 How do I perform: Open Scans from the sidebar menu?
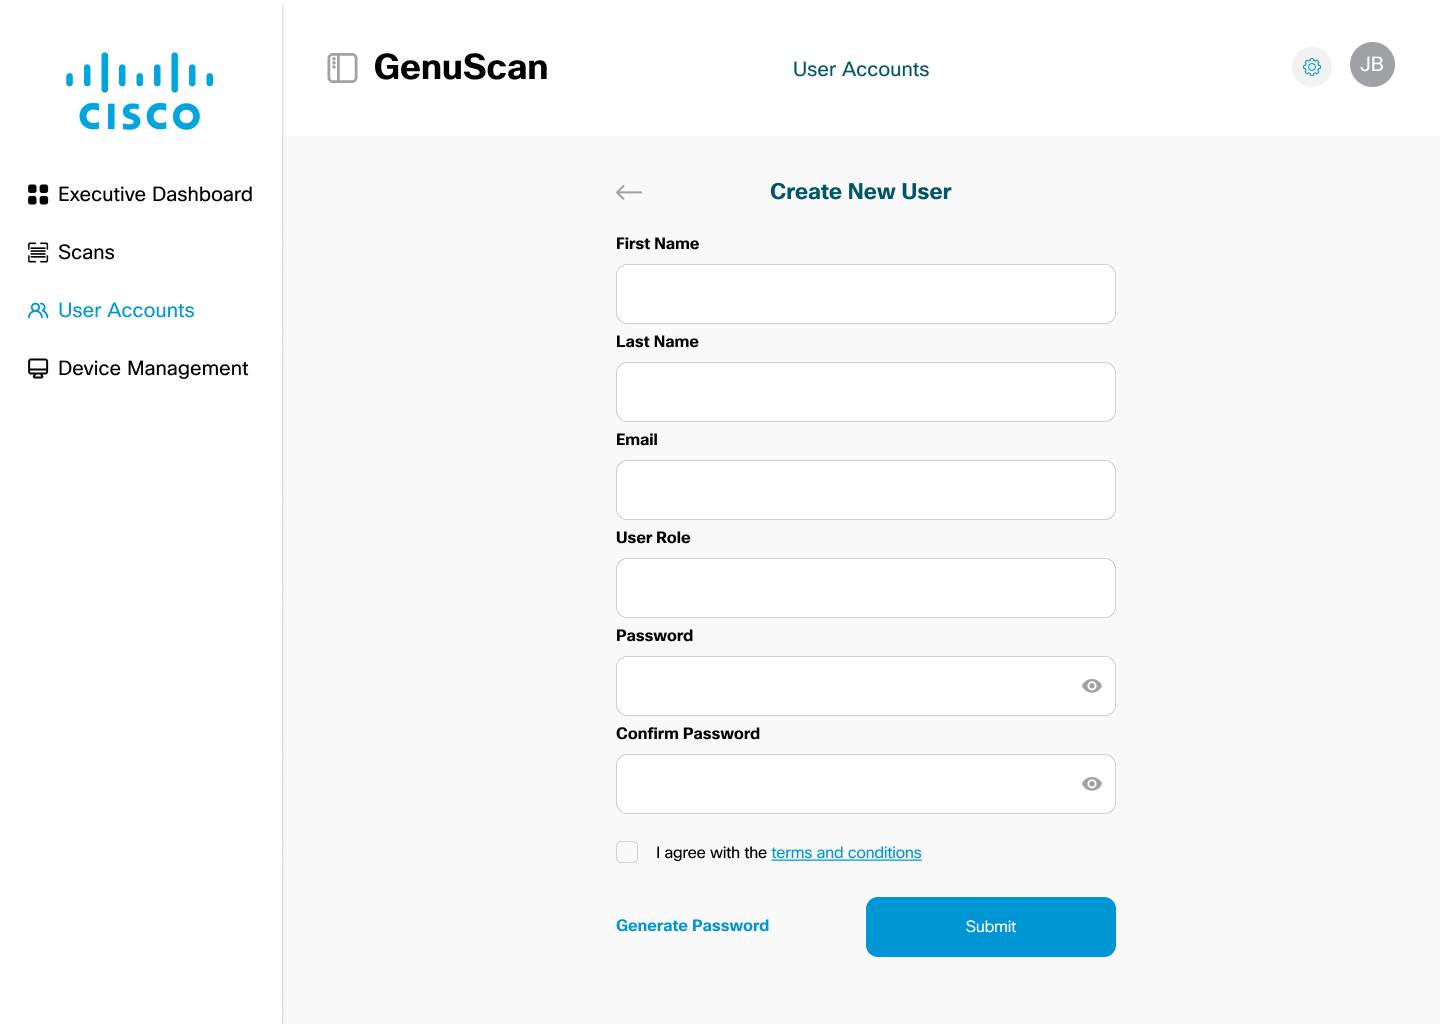pyautogui.click(x=86, y=252)
